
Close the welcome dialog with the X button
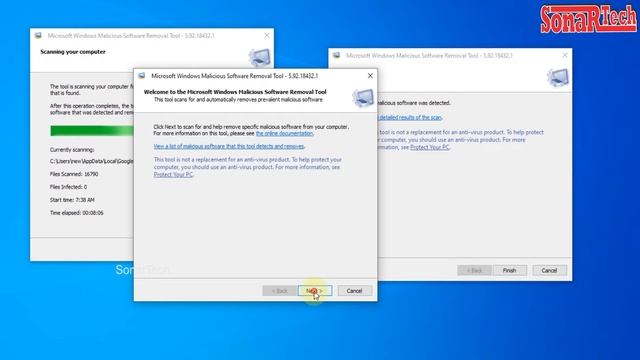pyautogui.click(x=370, y=76)
